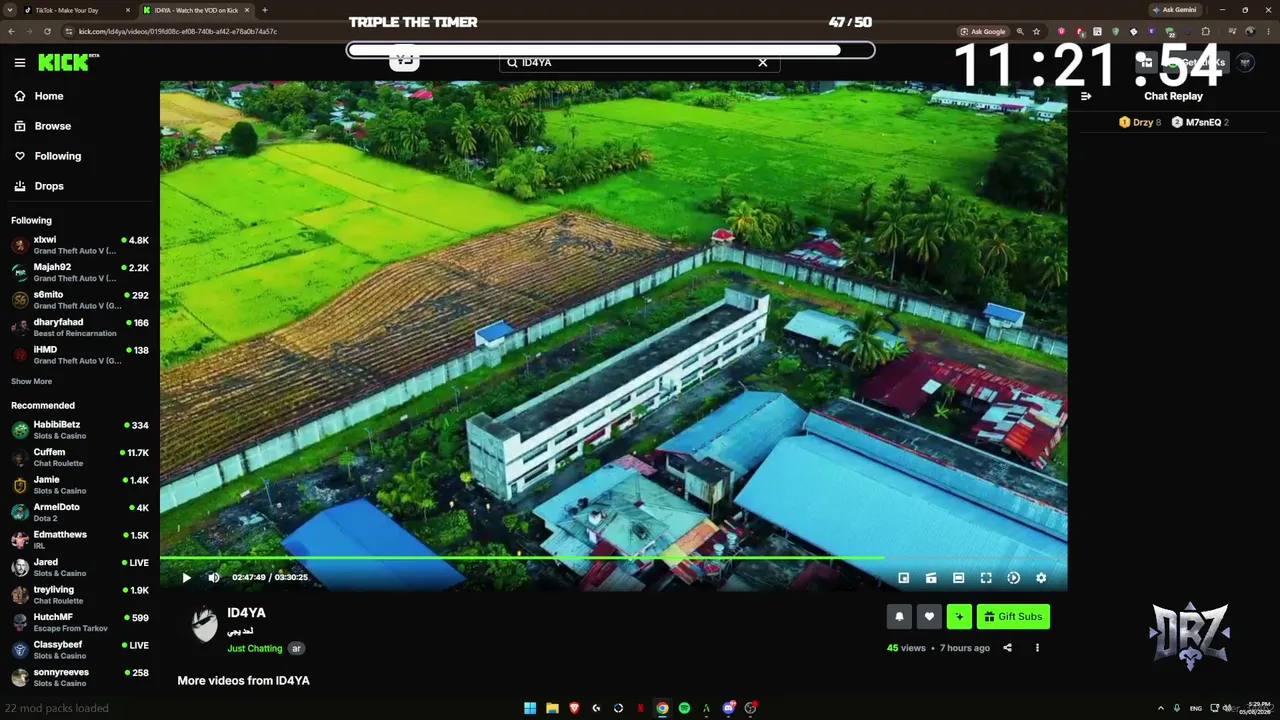The image size is (1280, 720).
Task: Go back in browser history
Action: pyautogui.click(x=11, y=31)
